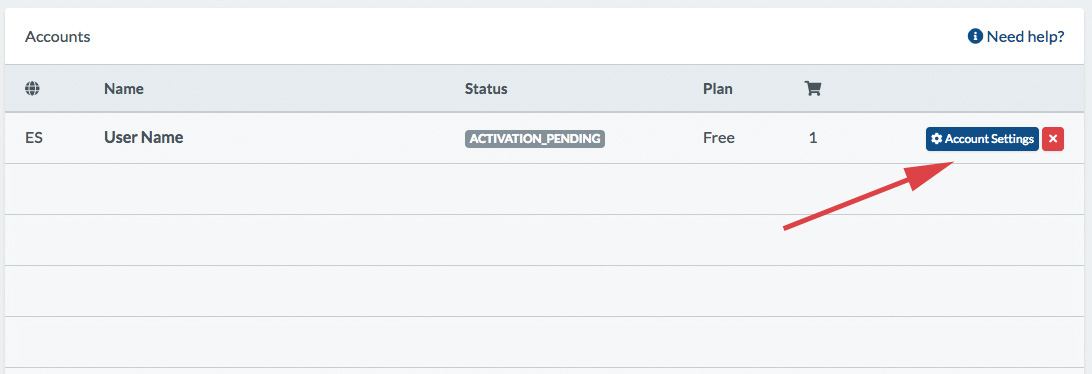Select the third empty table row
1092x374 pixels.
(546, 290)
